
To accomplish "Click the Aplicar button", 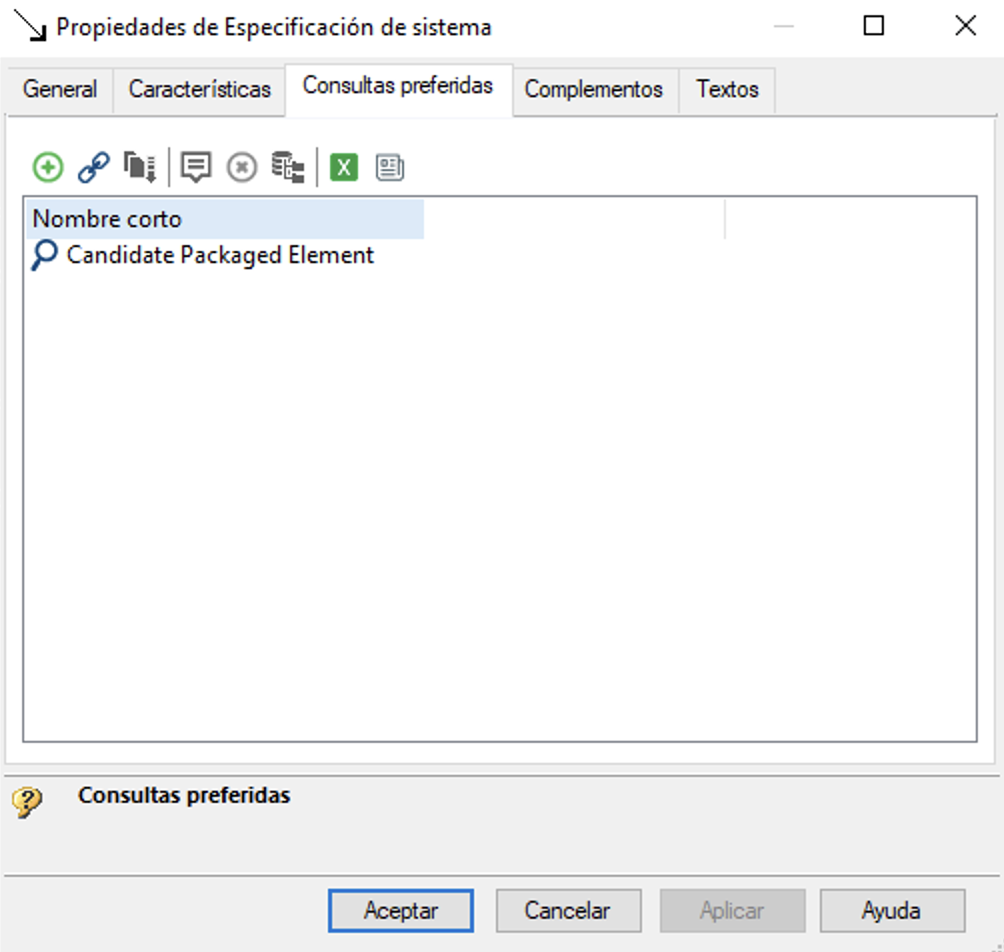I will 733,910.
